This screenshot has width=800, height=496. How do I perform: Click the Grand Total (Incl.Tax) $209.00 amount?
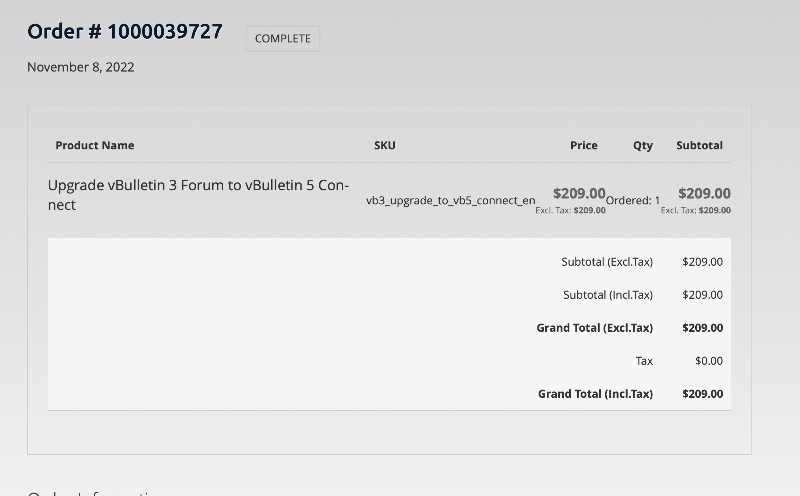[702, 394]
